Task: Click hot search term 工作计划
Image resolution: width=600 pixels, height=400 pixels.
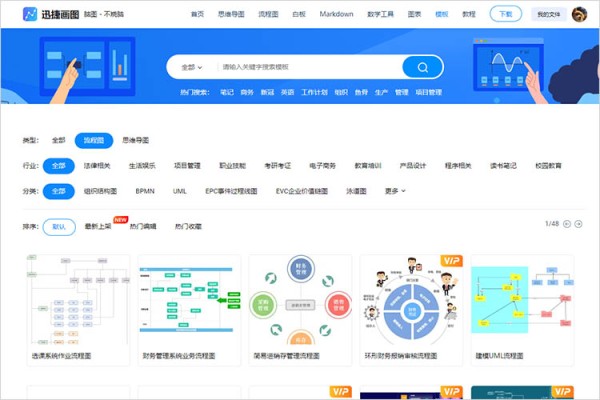Action: point(314,92)
